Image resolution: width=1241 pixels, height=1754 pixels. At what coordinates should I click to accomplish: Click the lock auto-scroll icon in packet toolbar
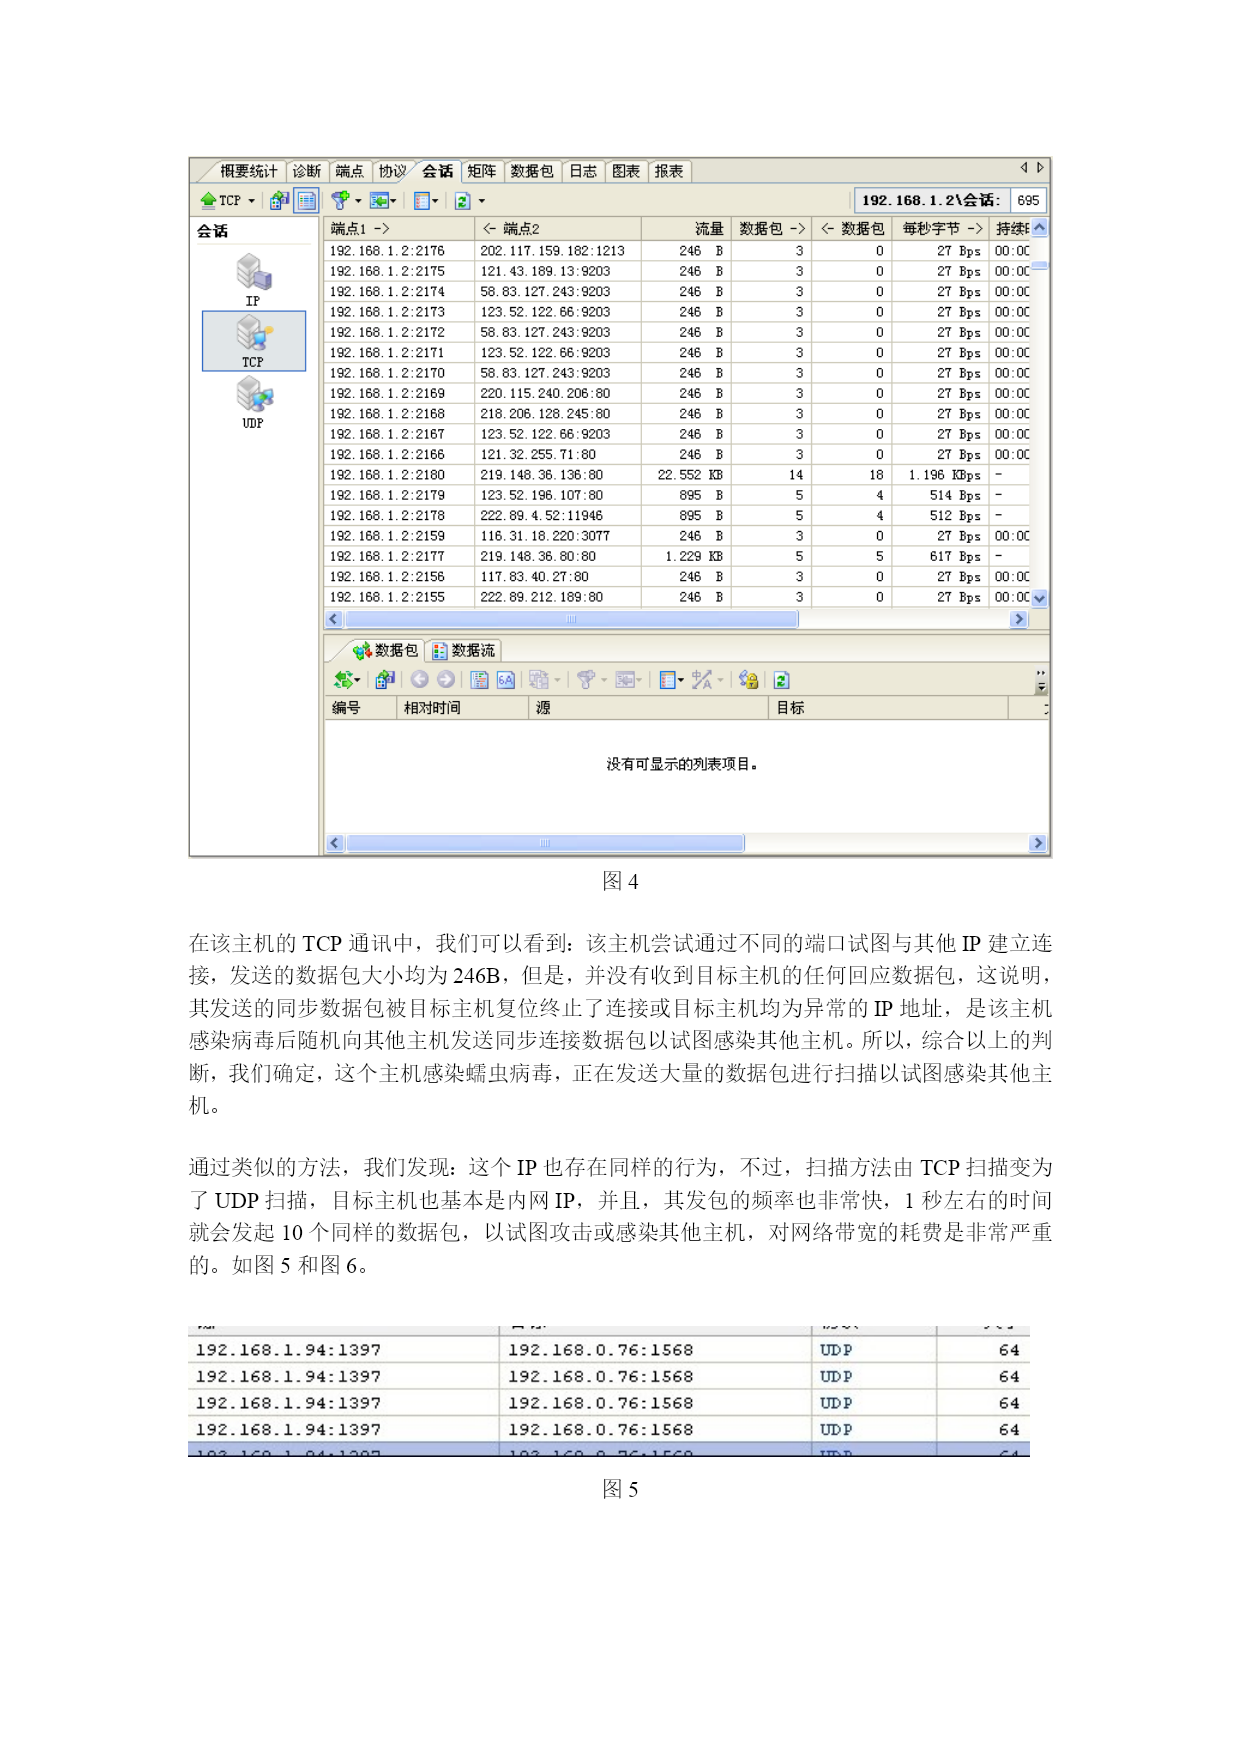[x=748, y=680]
